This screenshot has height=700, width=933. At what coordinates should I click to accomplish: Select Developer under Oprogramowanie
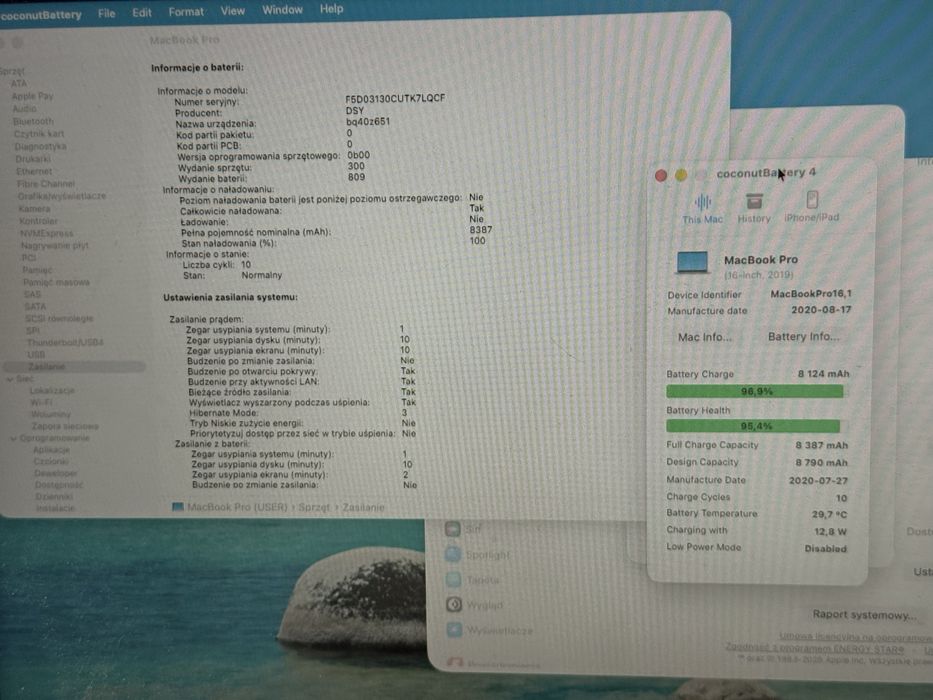(56, 473)
